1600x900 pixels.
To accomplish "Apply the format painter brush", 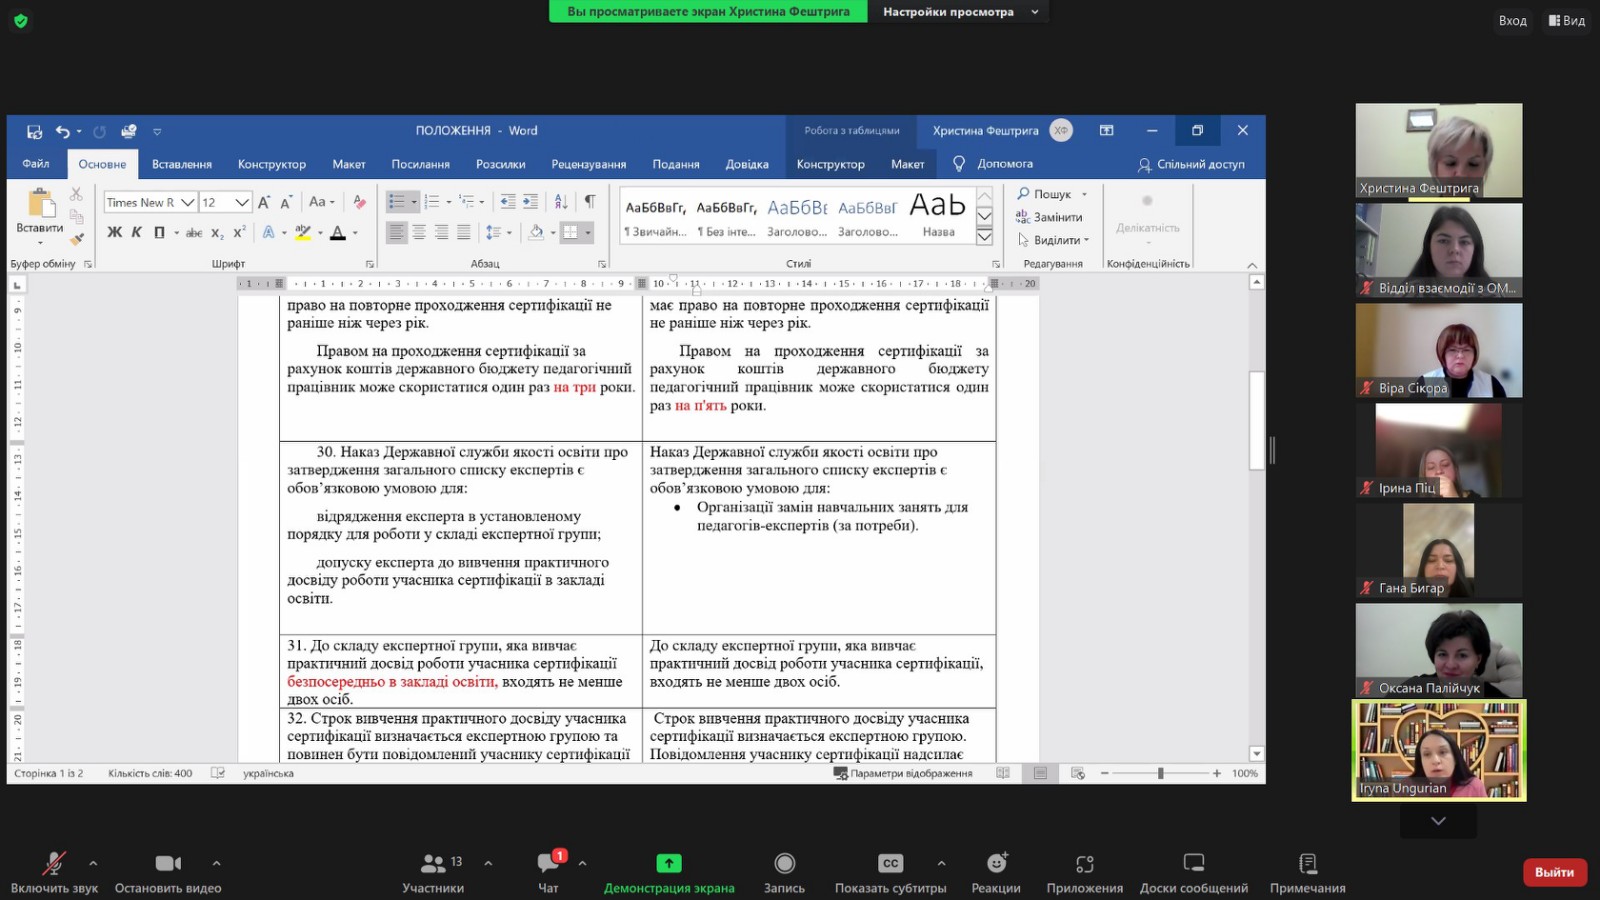I will pyautogui.click(x=76, y=238).
